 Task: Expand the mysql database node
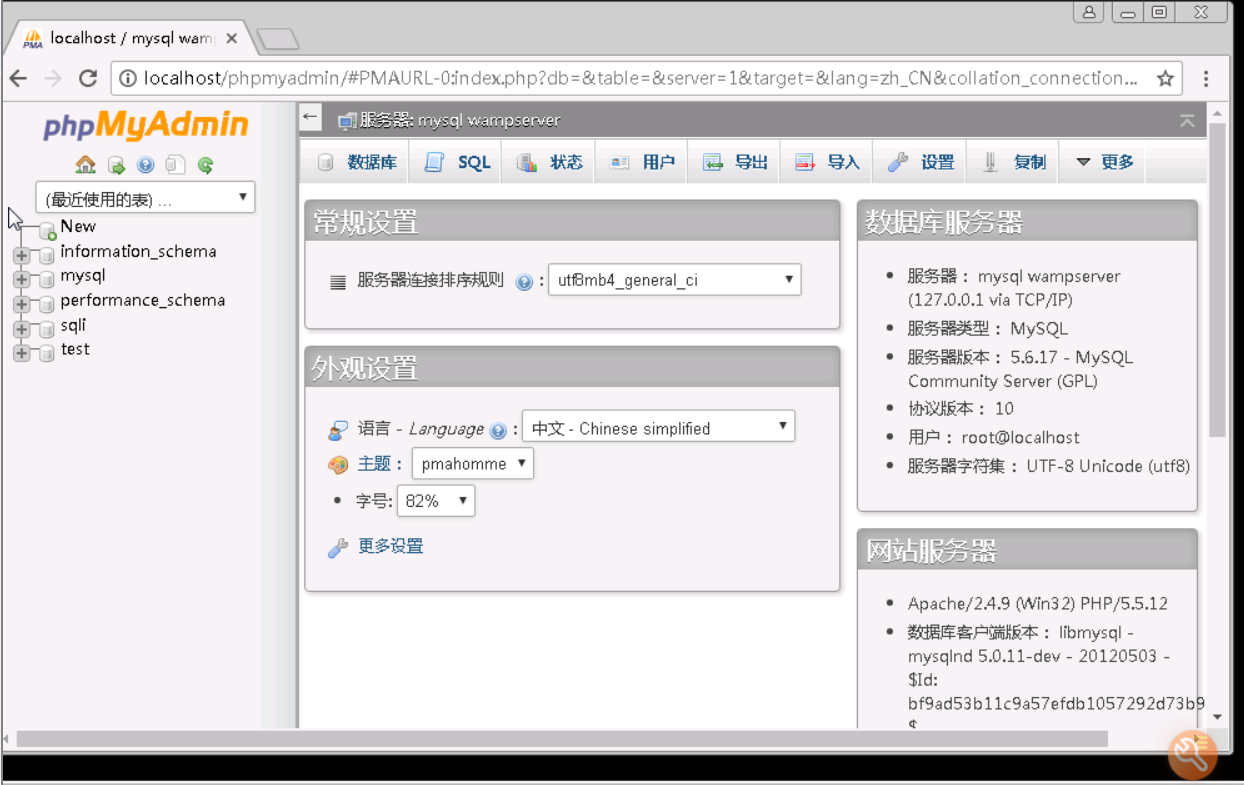pos(22,279)
